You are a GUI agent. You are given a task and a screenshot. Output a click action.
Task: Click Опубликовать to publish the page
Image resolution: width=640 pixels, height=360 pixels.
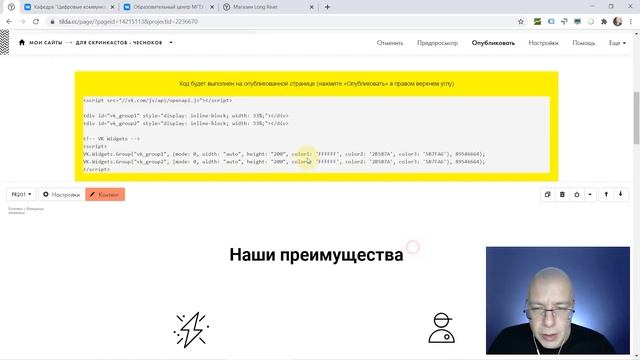(x=493, y=43)
